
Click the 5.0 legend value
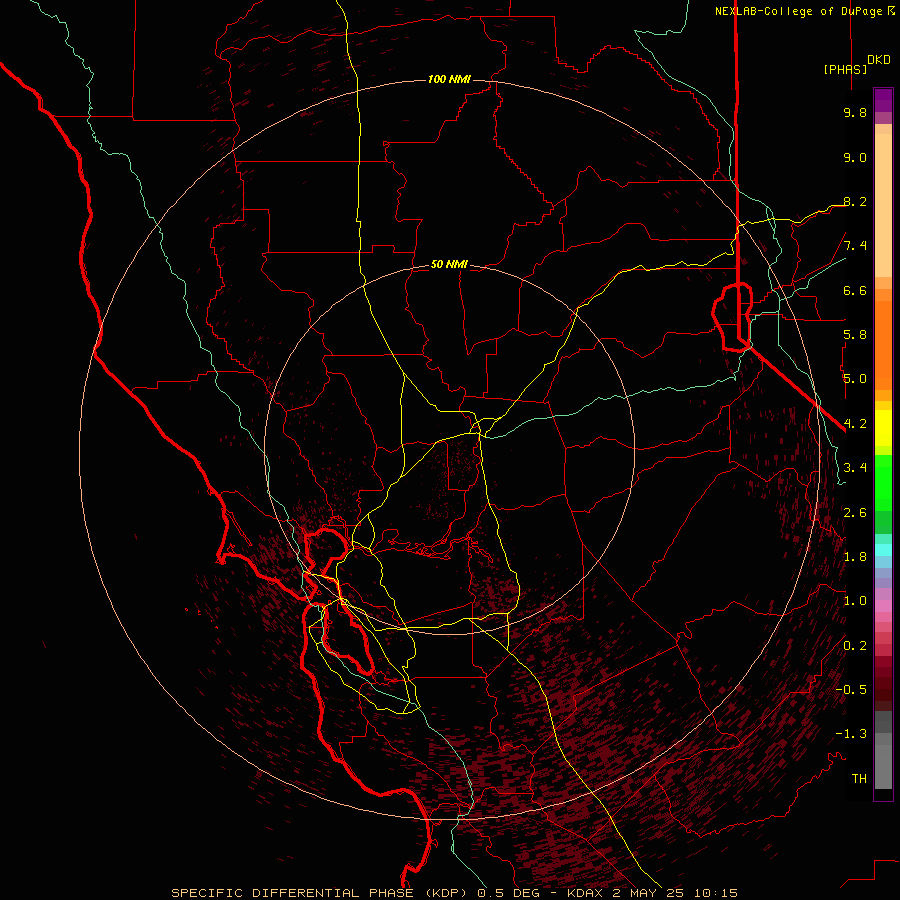pyautogui.click(x=855, y=379)
